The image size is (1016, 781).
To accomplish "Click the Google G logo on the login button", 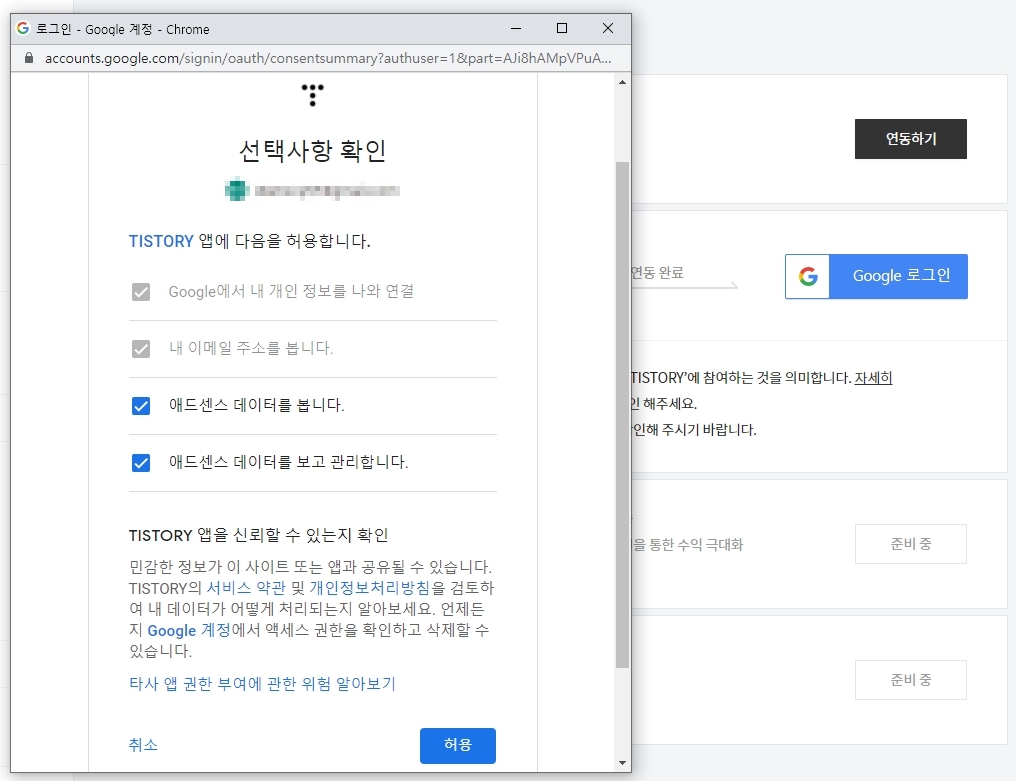I will point(807,276).
